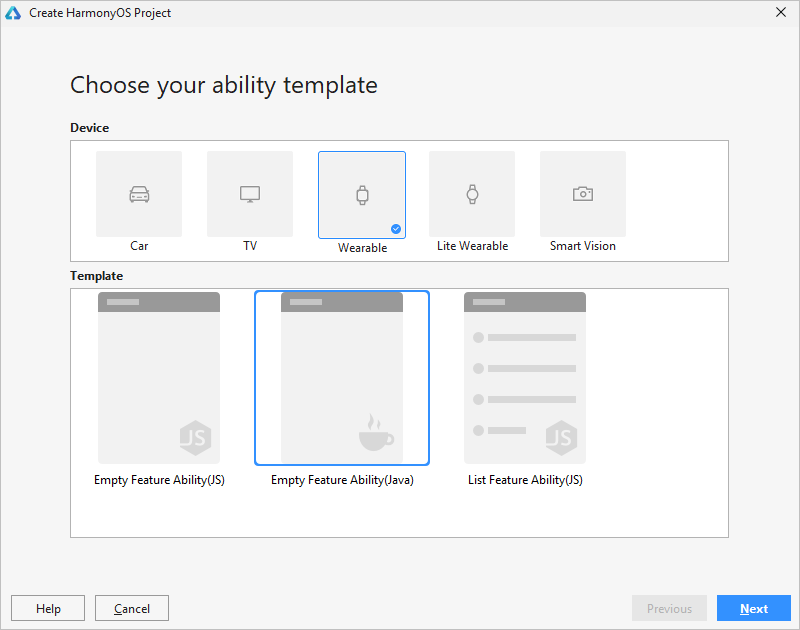Image resolution: width=800 pixels, height=630 pixels.
Task: Choose Empty Feature Ability(Java) template thumbnail
Action: point(342,378)
